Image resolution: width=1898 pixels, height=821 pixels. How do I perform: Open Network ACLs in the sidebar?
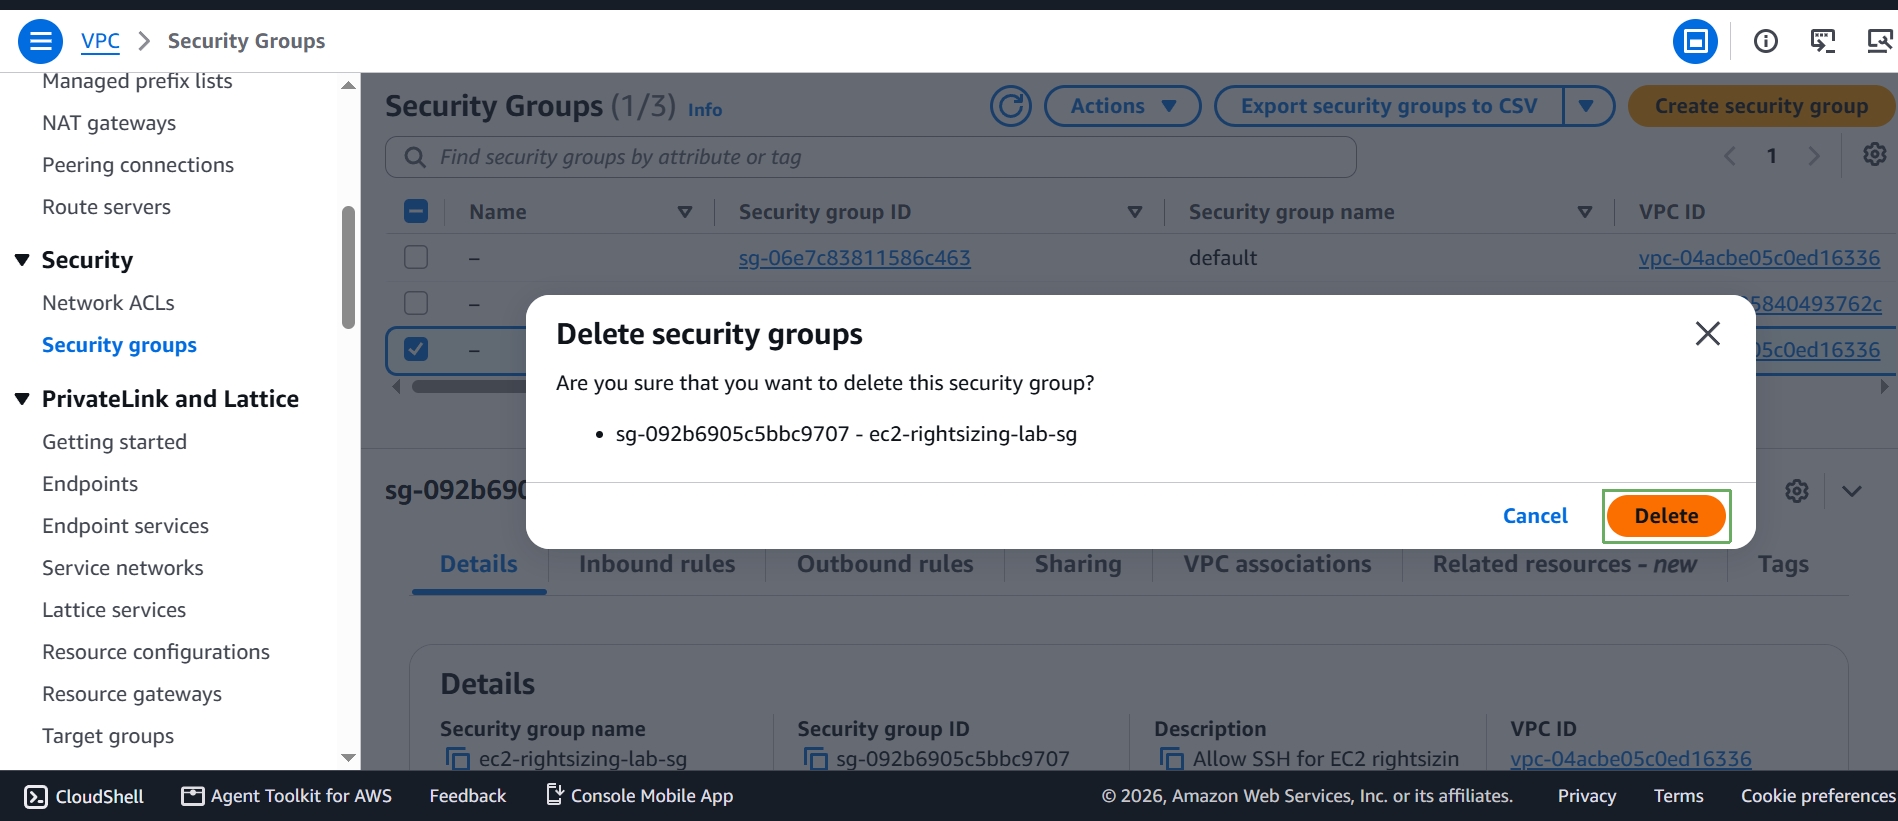click(x=108, y=303)
